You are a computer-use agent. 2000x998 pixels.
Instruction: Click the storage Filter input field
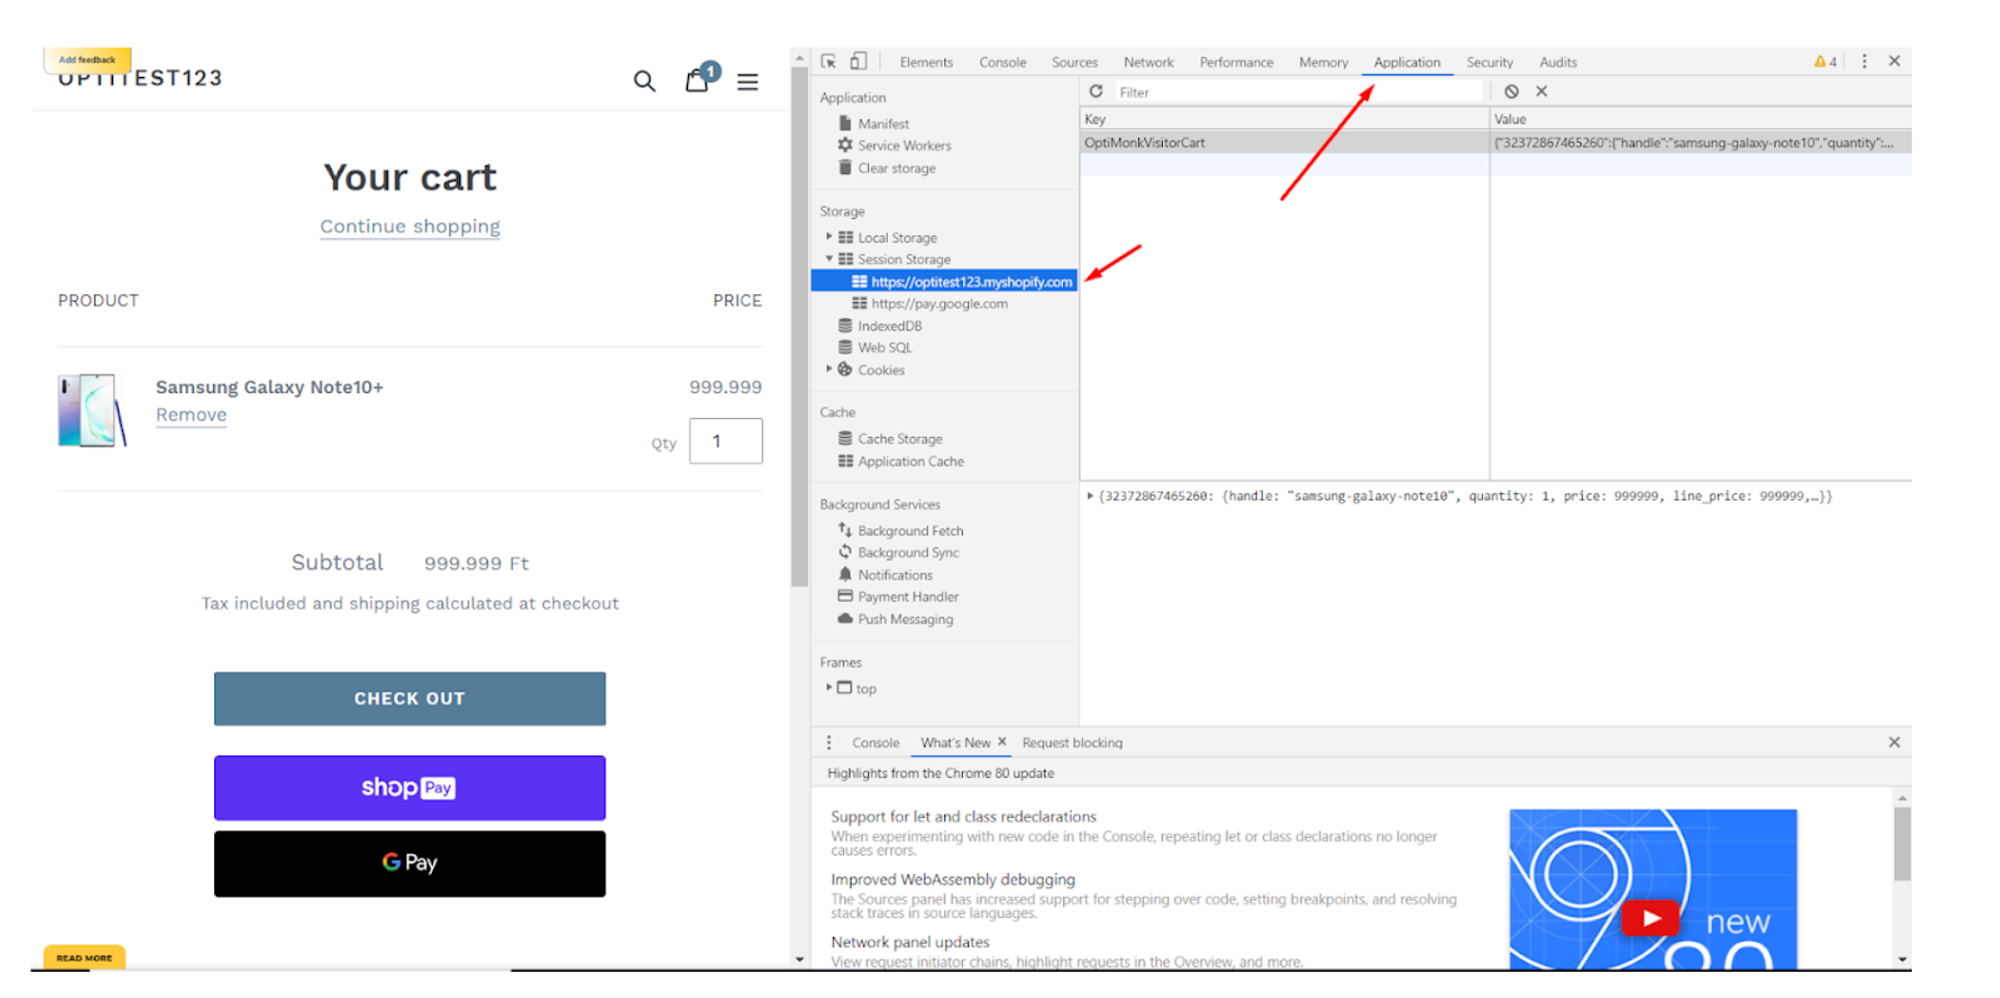click(1297, 92)
